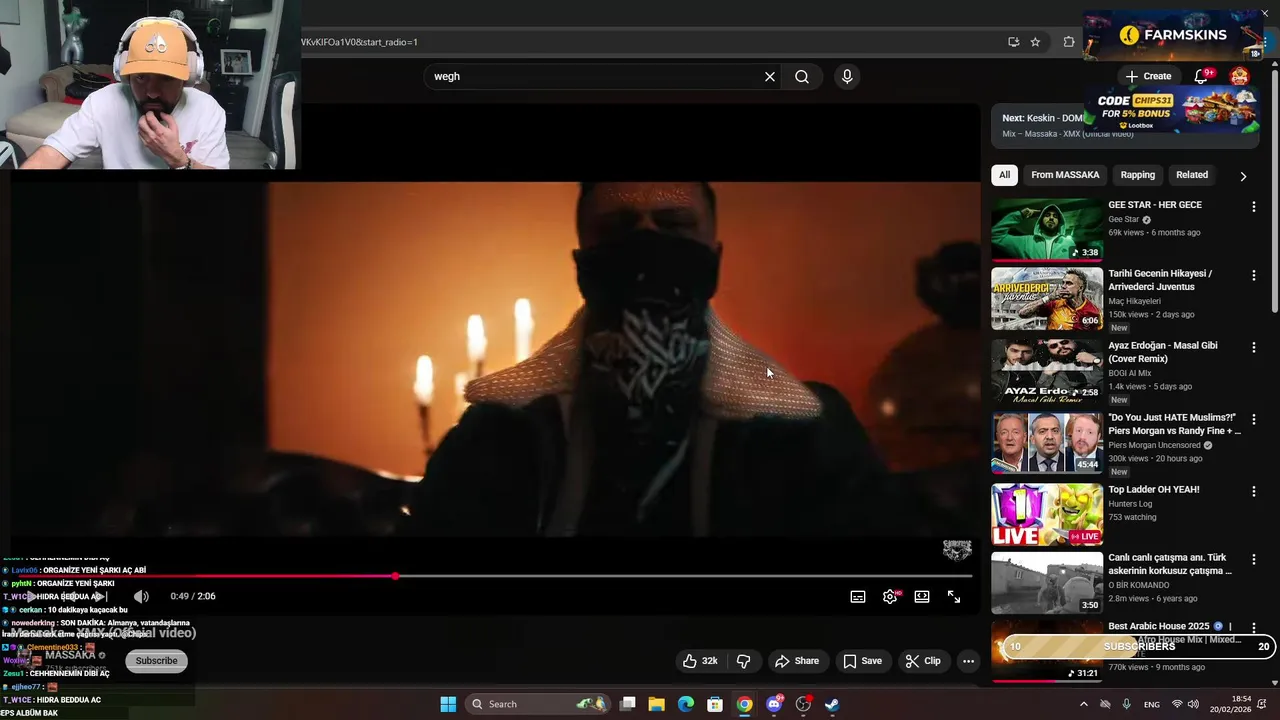Screen dimensions: 1280x720
Task: Click the Windows taskbar Search box
Action: (538, 704)
